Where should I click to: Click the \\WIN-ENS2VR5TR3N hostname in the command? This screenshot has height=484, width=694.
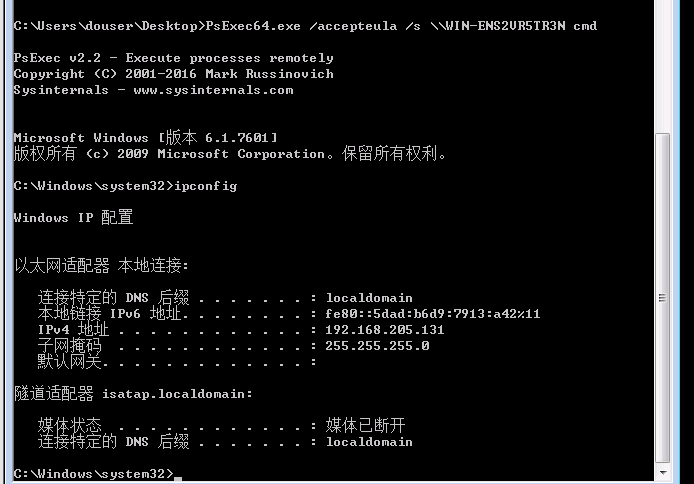(x=497, y=26)
